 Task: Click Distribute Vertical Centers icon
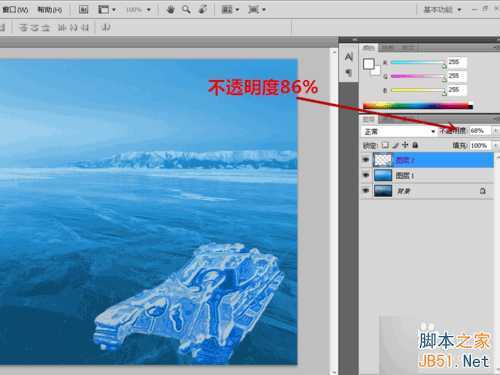tap(35, 28)
